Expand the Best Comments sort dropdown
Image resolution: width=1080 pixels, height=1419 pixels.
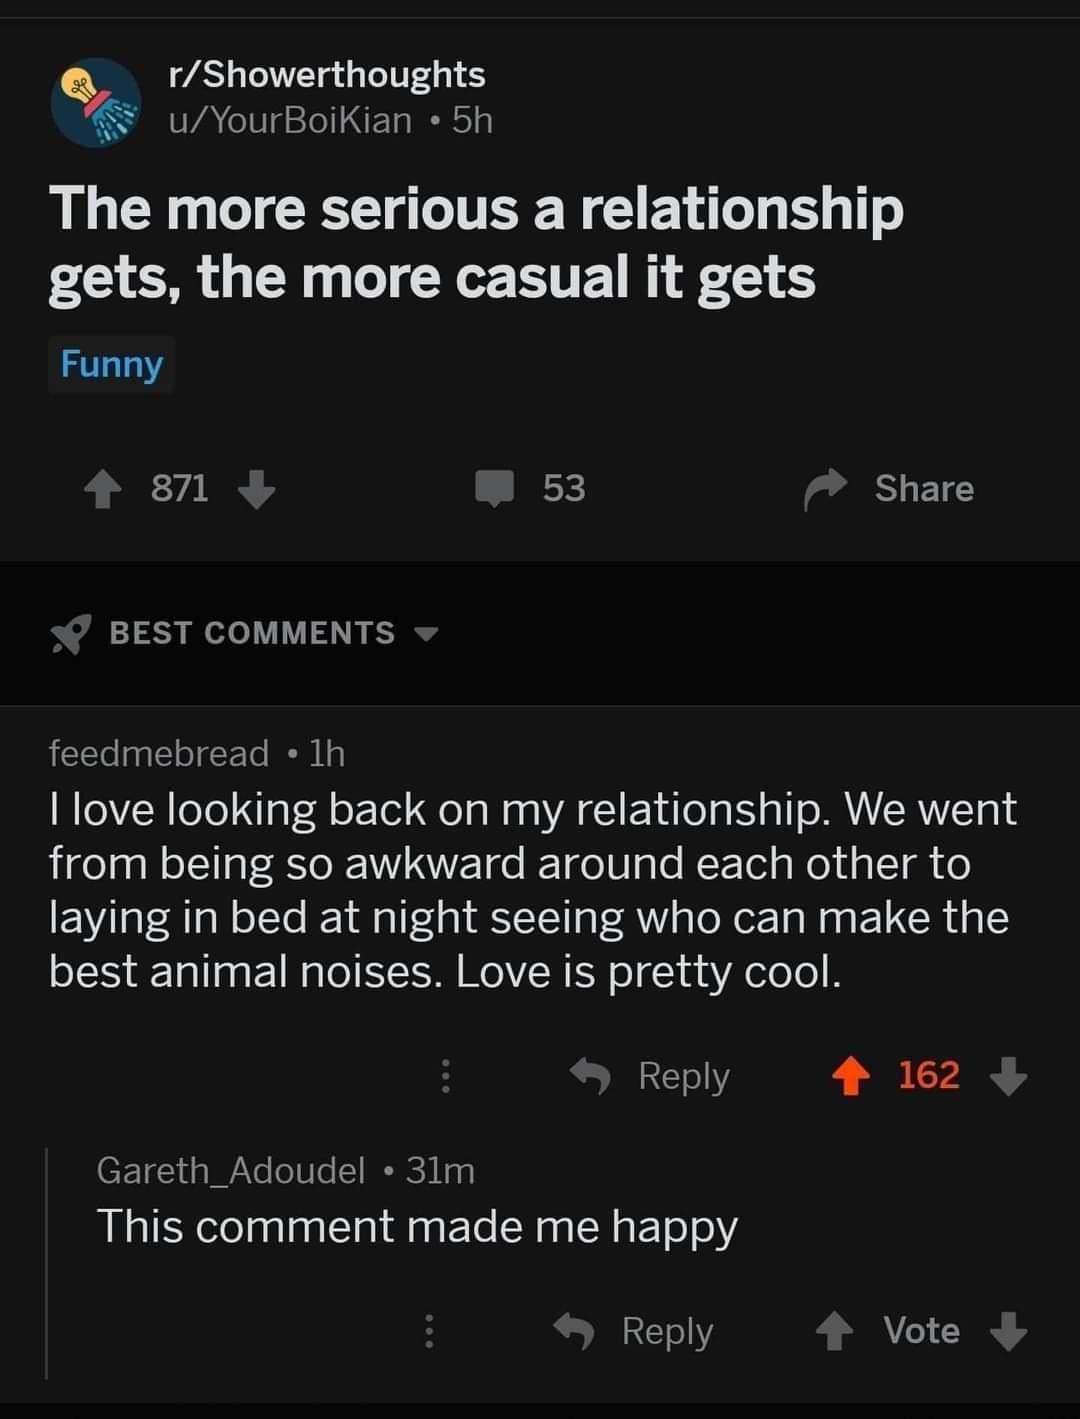[x=427, y=634]
